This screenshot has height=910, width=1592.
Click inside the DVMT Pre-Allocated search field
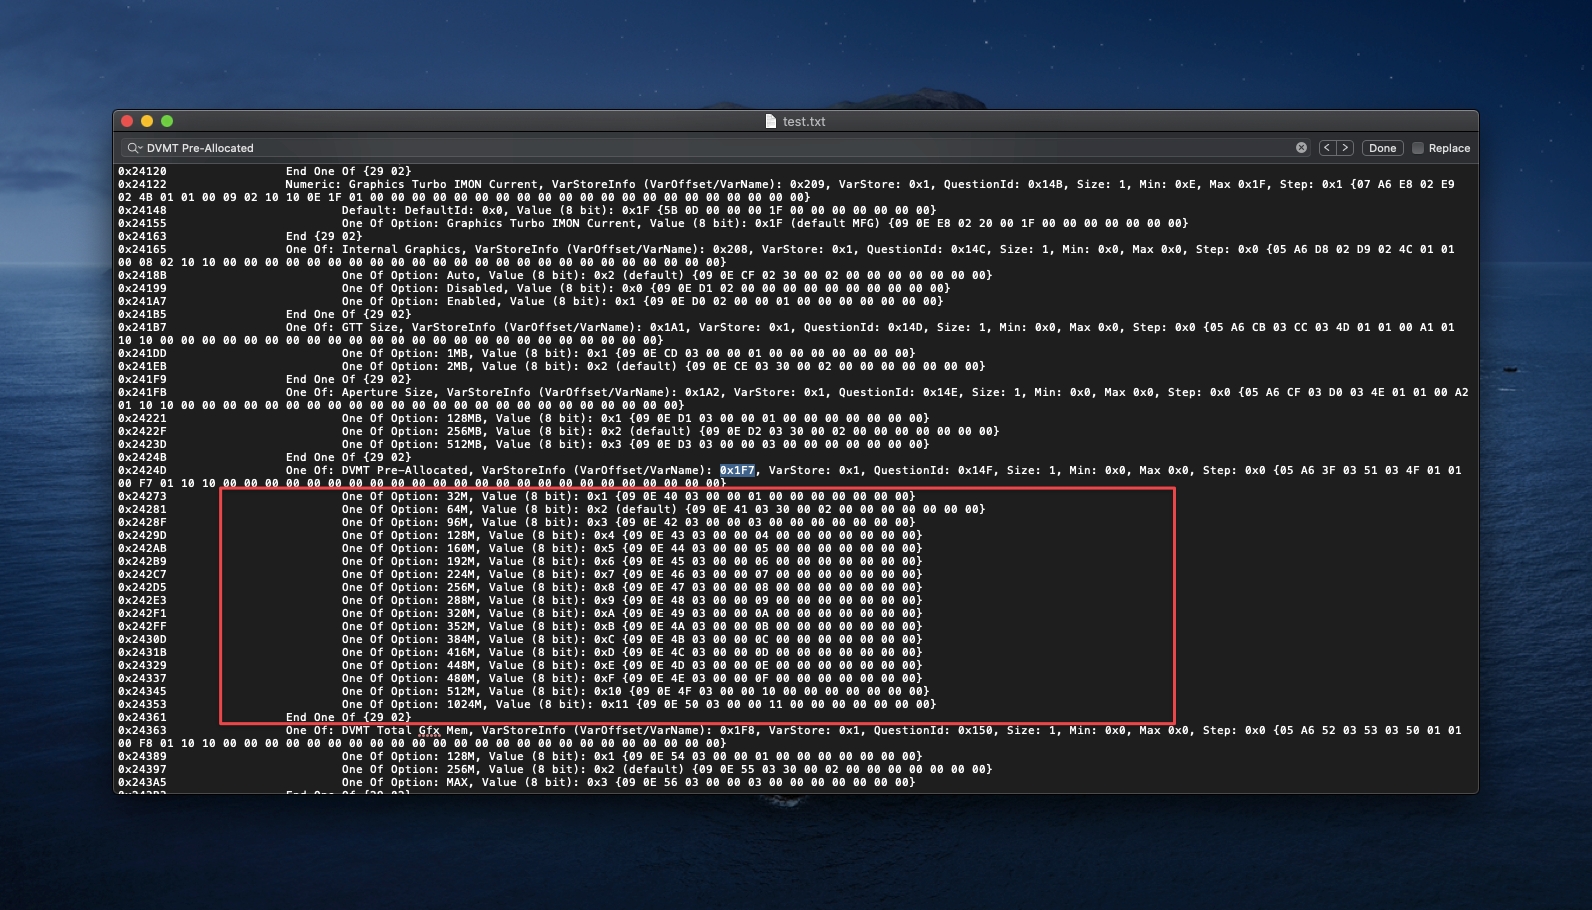700,148
